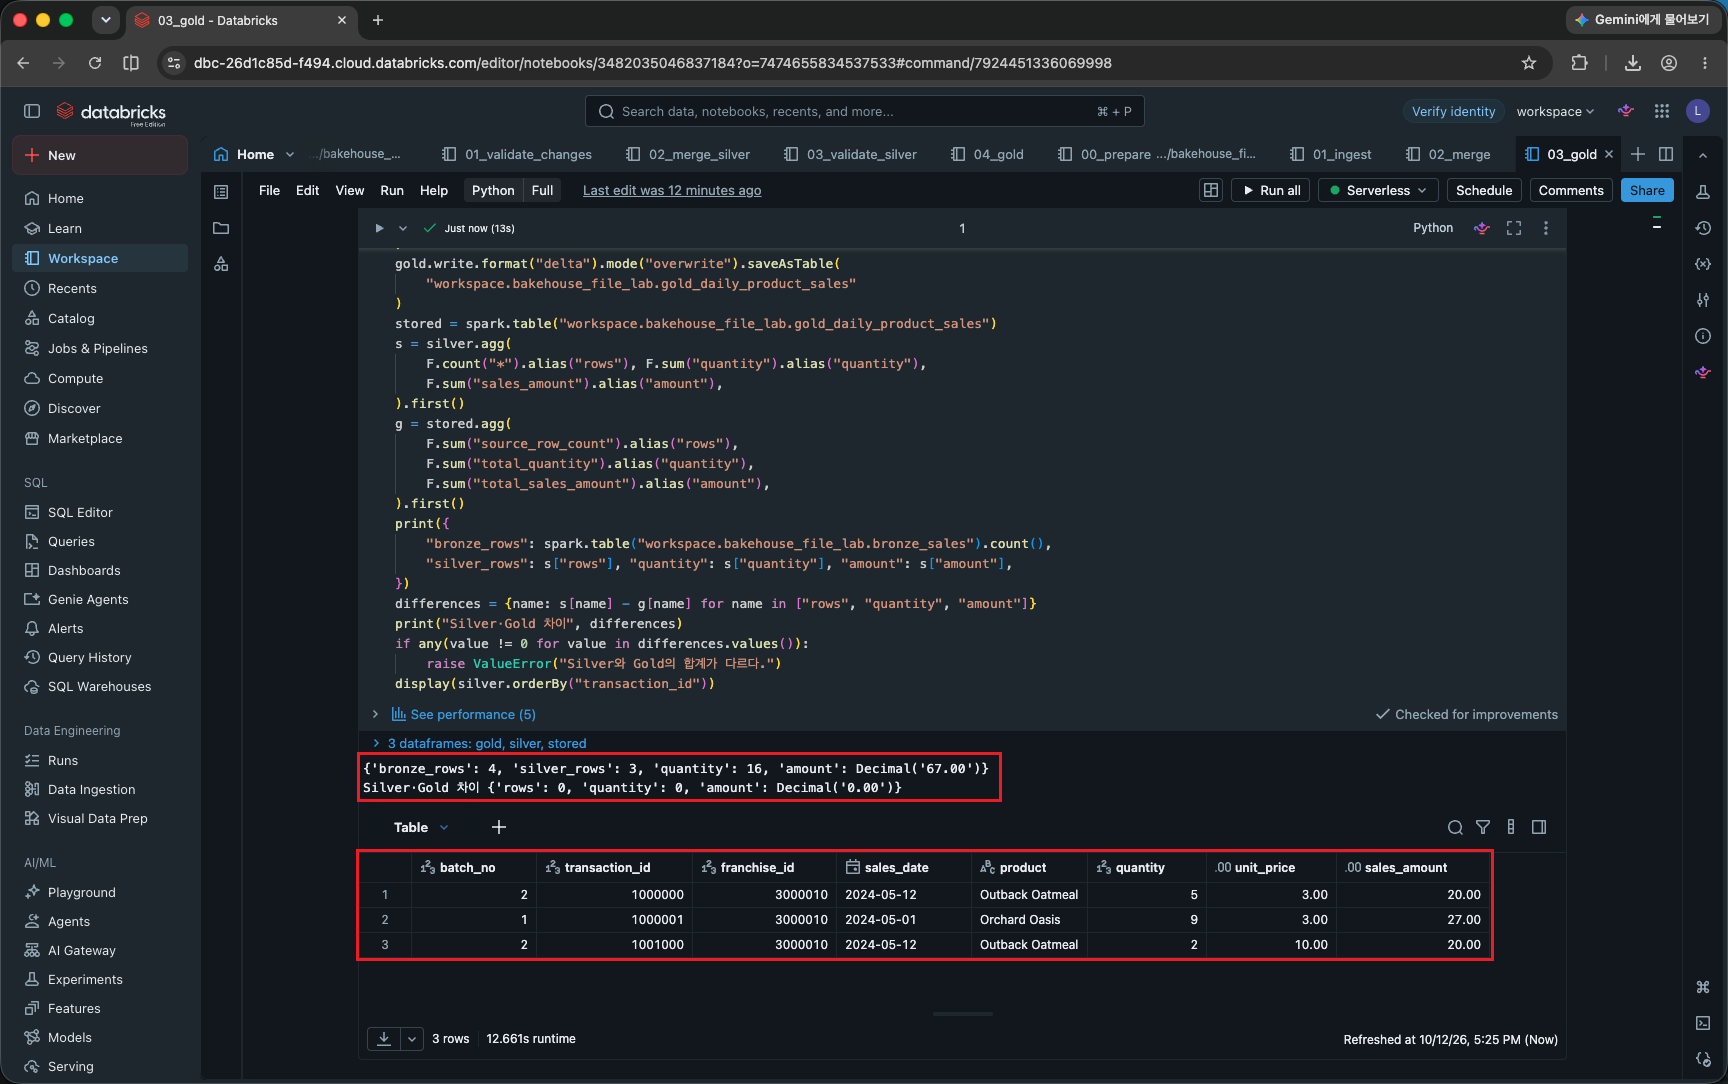1728x1084 pixels.
Task: Filter the results table rows
Action: pyautogui.click(x=1483, y=827)
